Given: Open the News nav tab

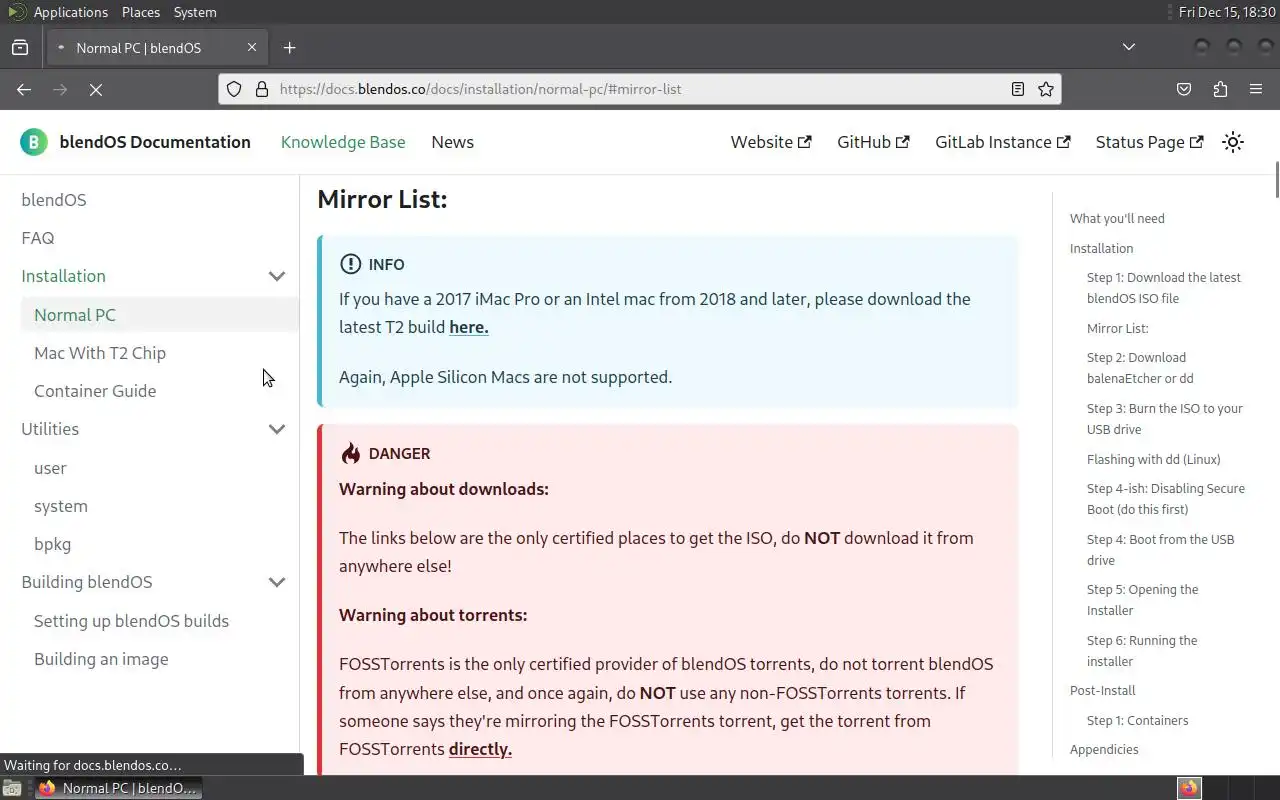Looking at the screenshot, I should click(x=453, y=142).
